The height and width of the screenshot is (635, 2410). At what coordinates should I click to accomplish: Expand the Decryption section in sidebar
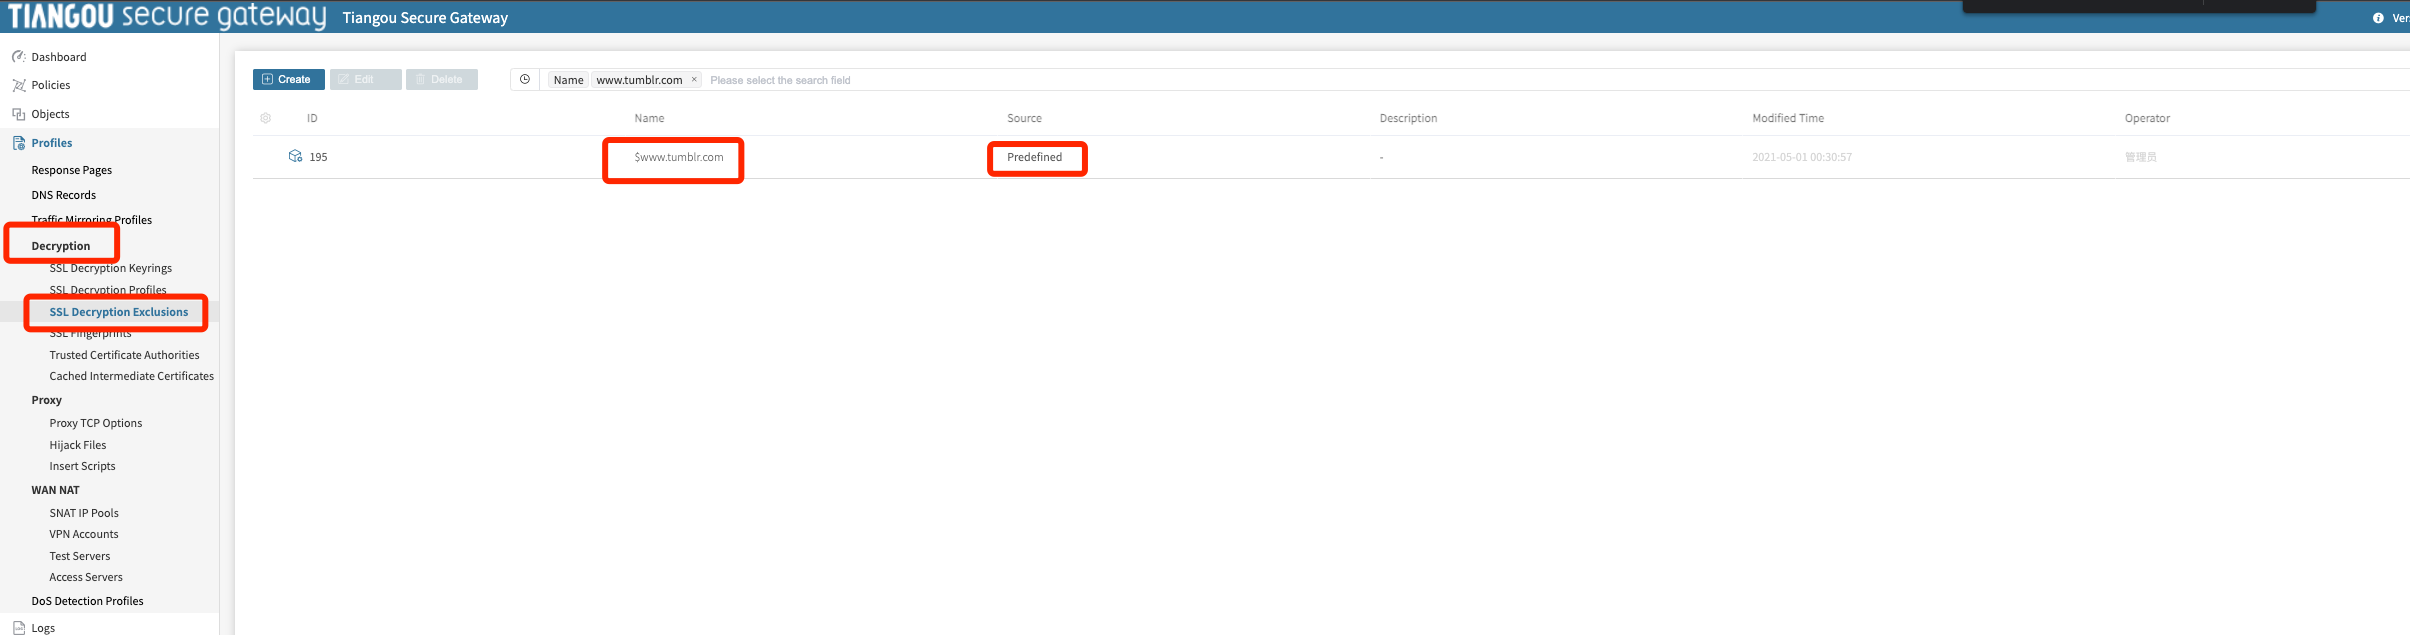click(61, 246)
